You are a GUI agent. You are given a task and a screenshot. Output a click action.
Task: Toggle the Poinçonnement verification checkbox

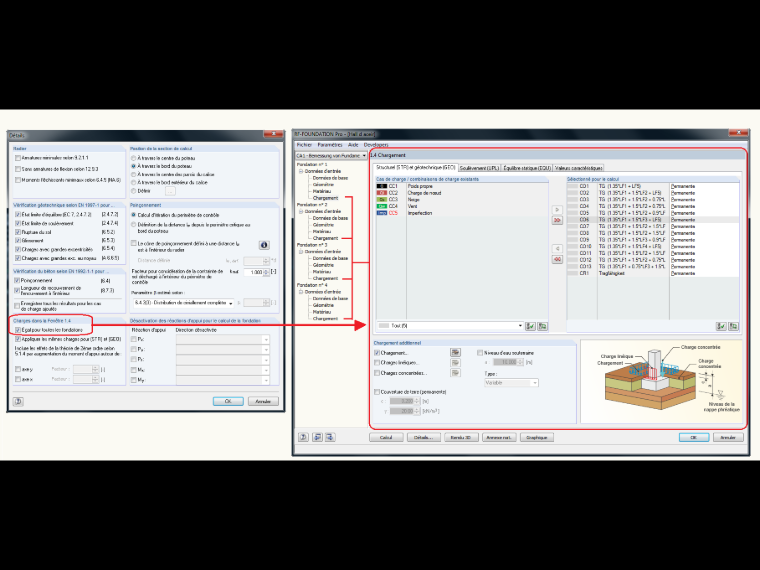17,281
